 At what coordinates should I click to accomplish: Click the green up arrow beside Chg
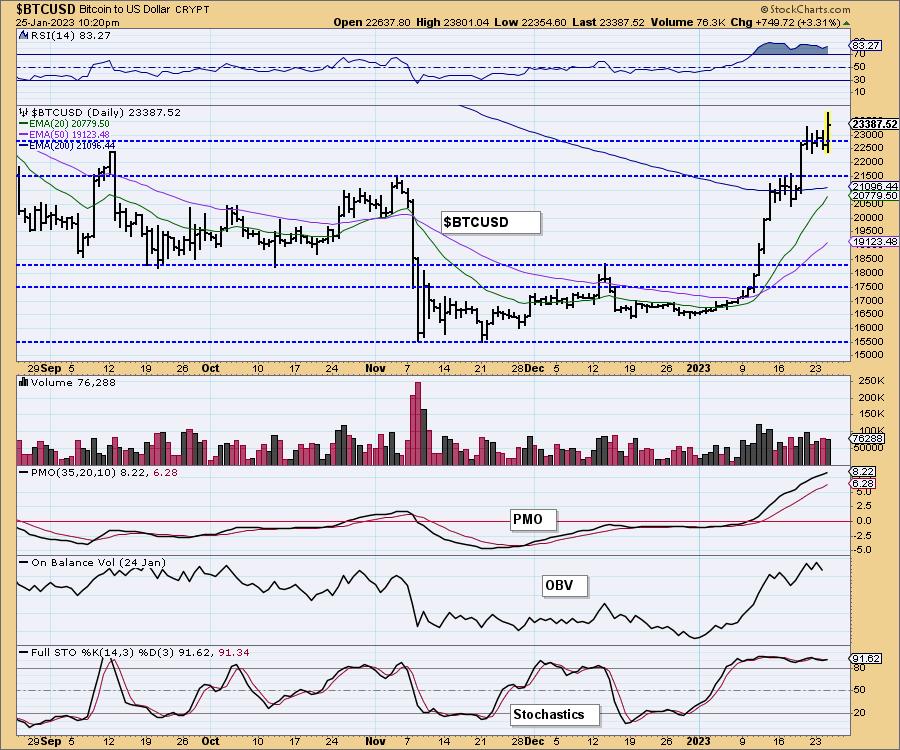(x=847, y=23)
